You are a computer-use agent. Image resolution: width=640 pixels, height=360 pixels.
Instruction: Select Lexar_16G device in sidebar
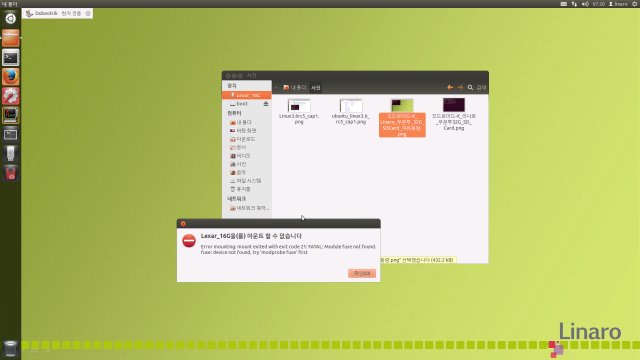tap(247, 95)
